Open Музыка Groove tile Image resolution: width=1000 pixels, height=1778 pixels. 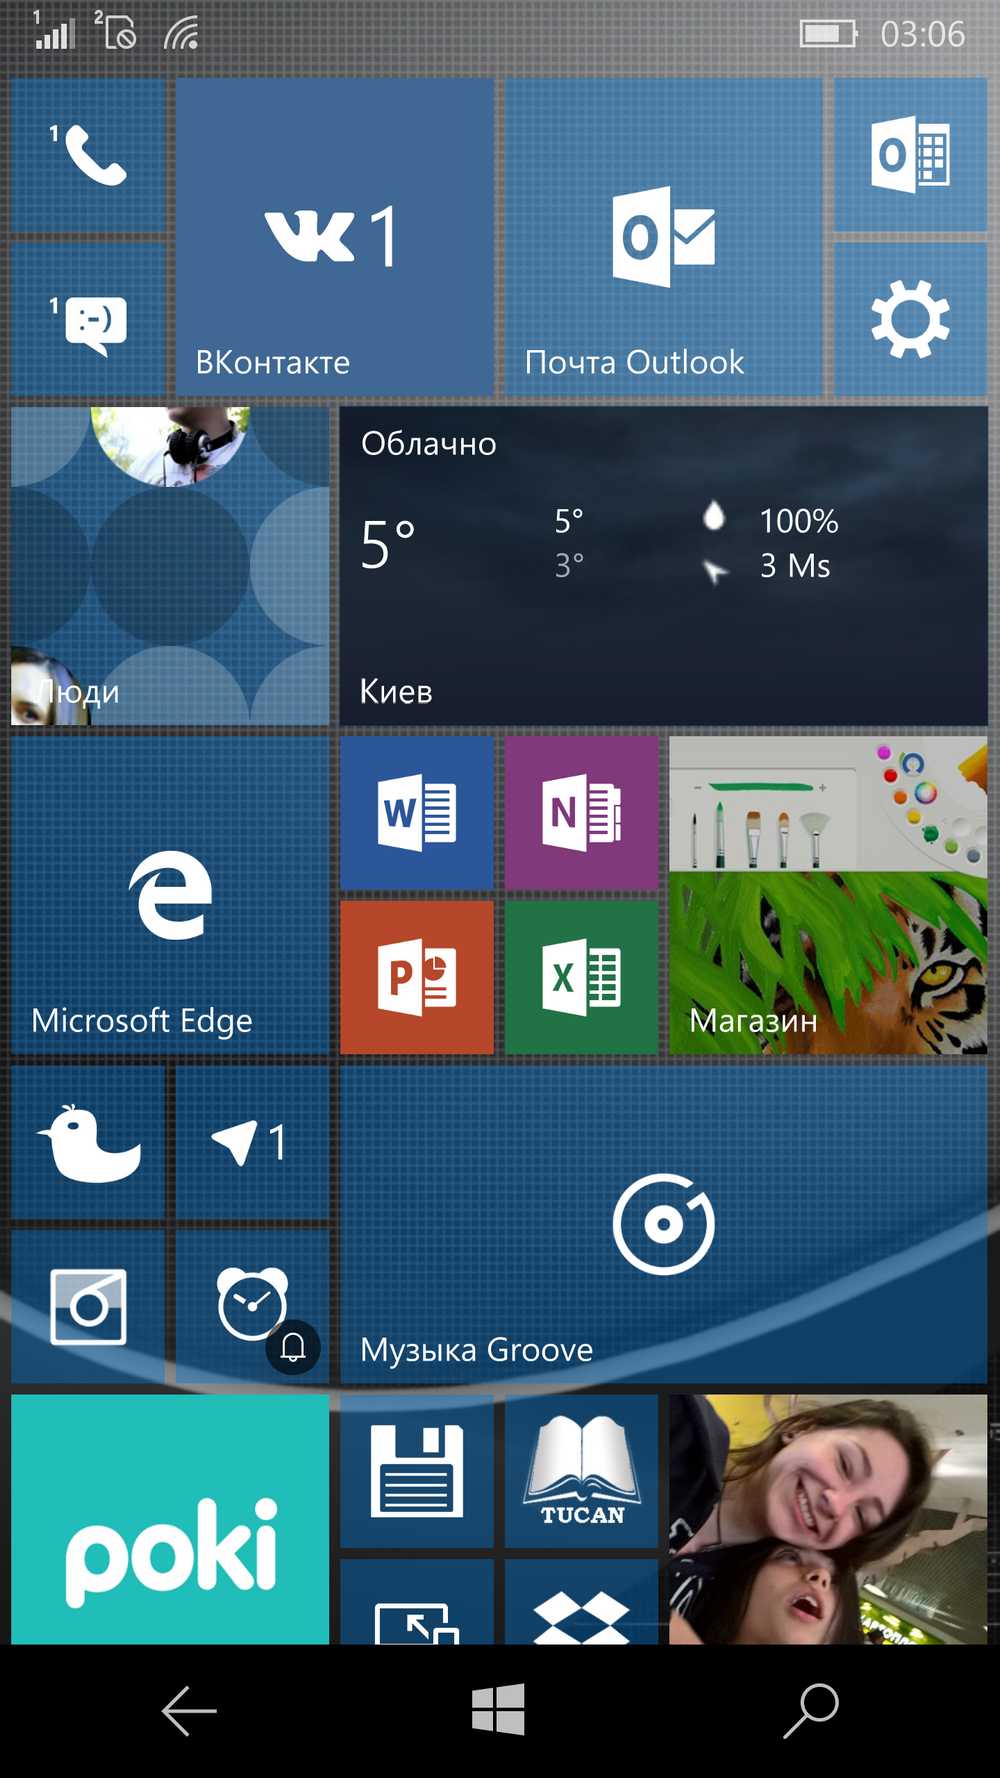664,1224
